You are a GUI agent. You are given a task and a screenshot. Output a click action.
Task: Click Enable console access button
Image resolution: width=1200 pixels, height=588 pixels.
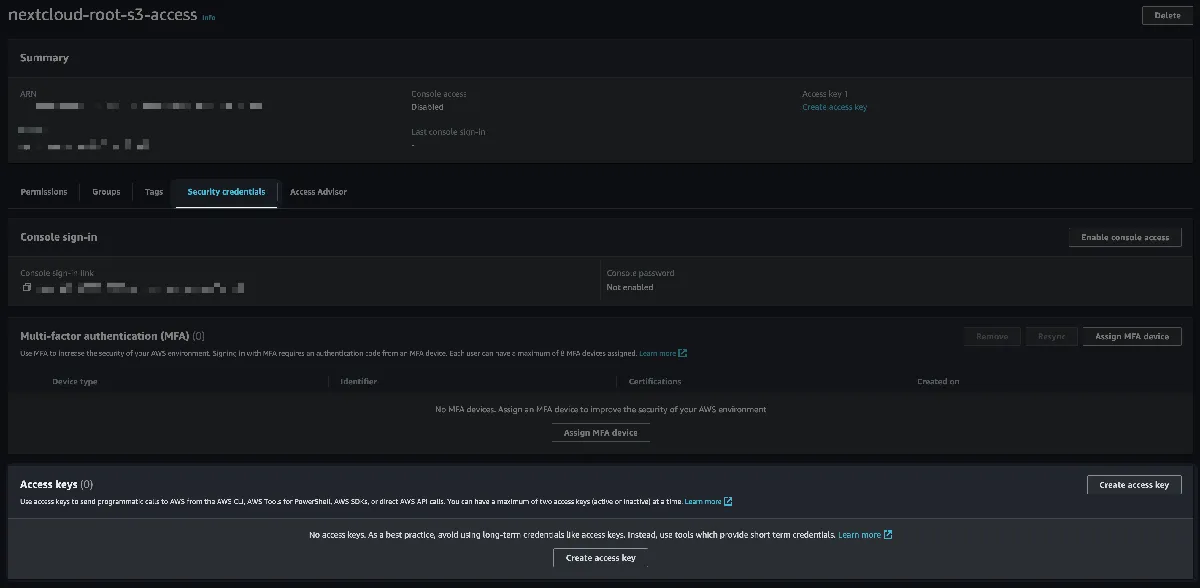[1125, 237]
